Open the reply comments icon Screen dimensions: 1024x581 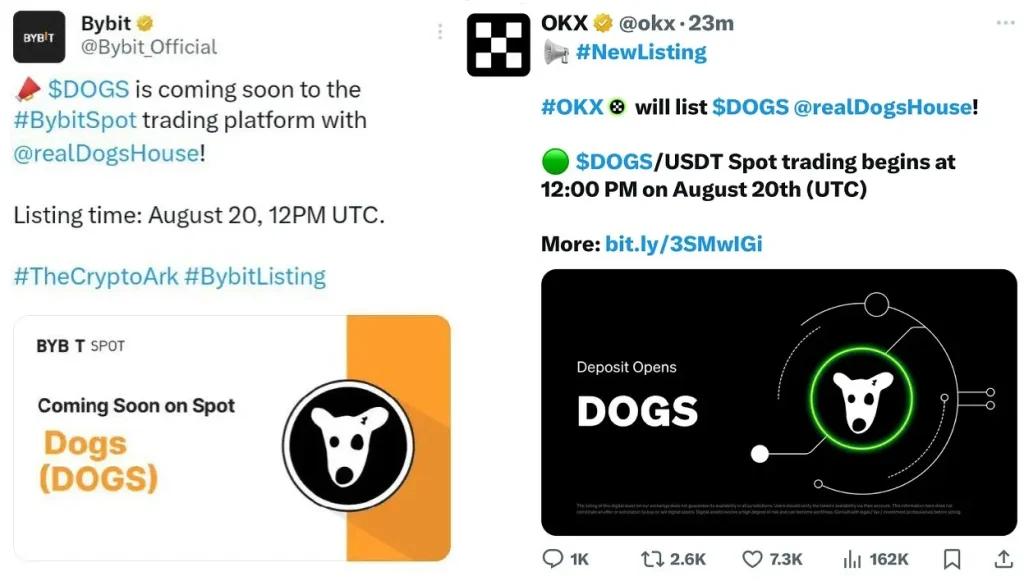[552, 559]
